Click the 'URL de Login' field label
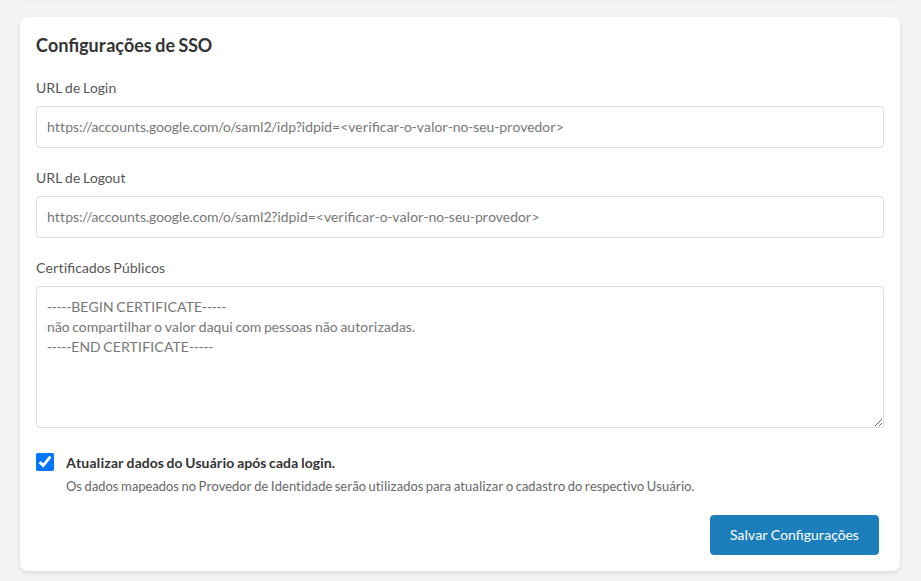 click(x=76, y=88)
